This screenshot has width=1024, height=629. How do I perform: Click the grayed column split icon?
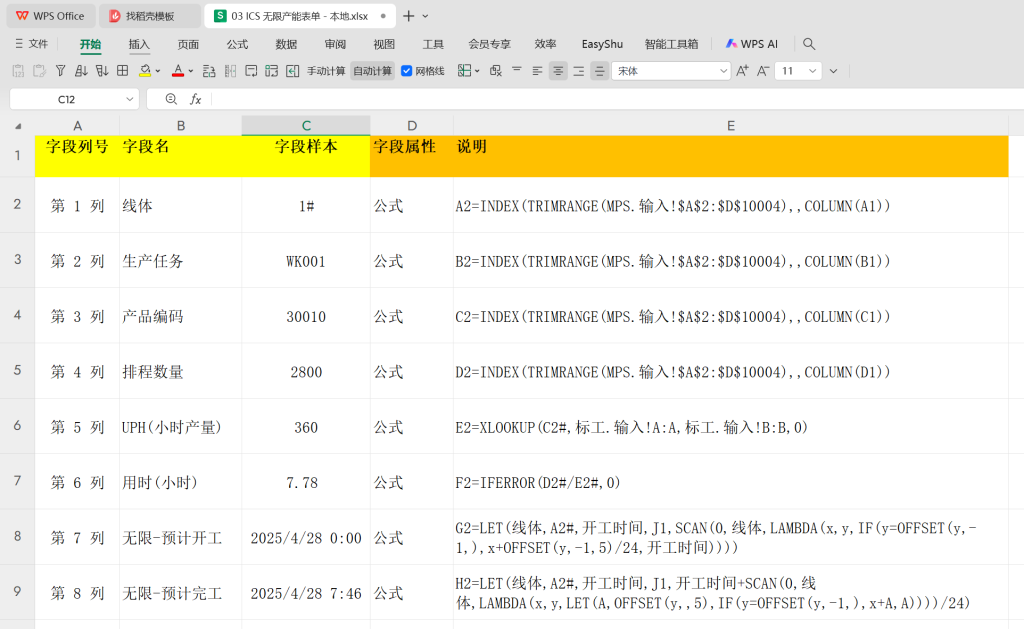[x=230, y=71]
